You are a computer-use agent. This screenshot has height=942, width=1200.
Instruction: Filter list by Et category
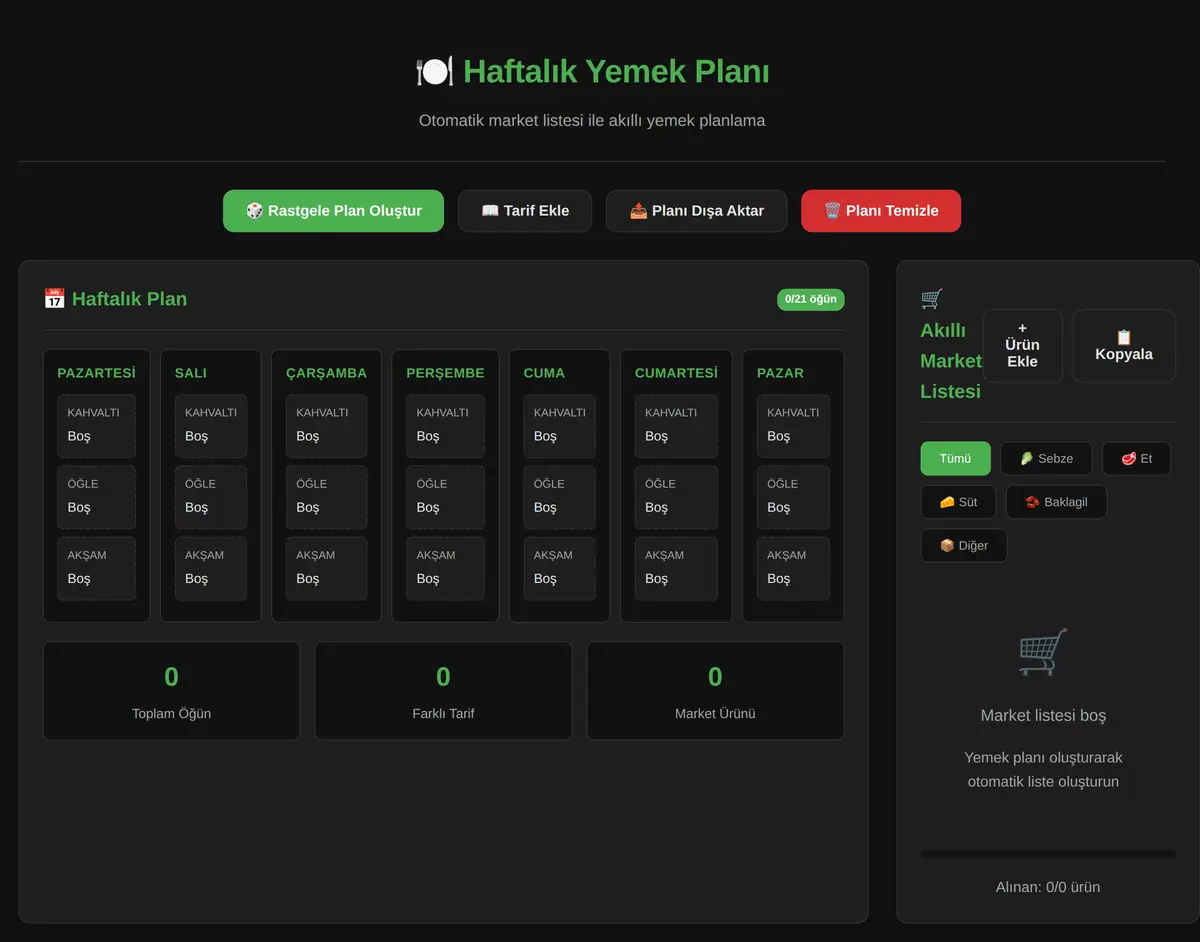tap(1136, 458)
